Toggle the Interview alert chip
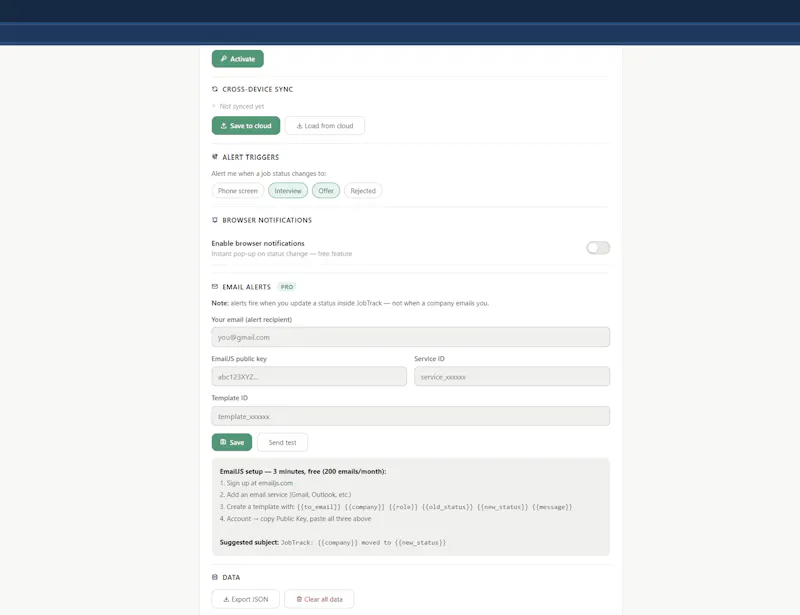Screen dimensions: 800x615 click(288, 190)
